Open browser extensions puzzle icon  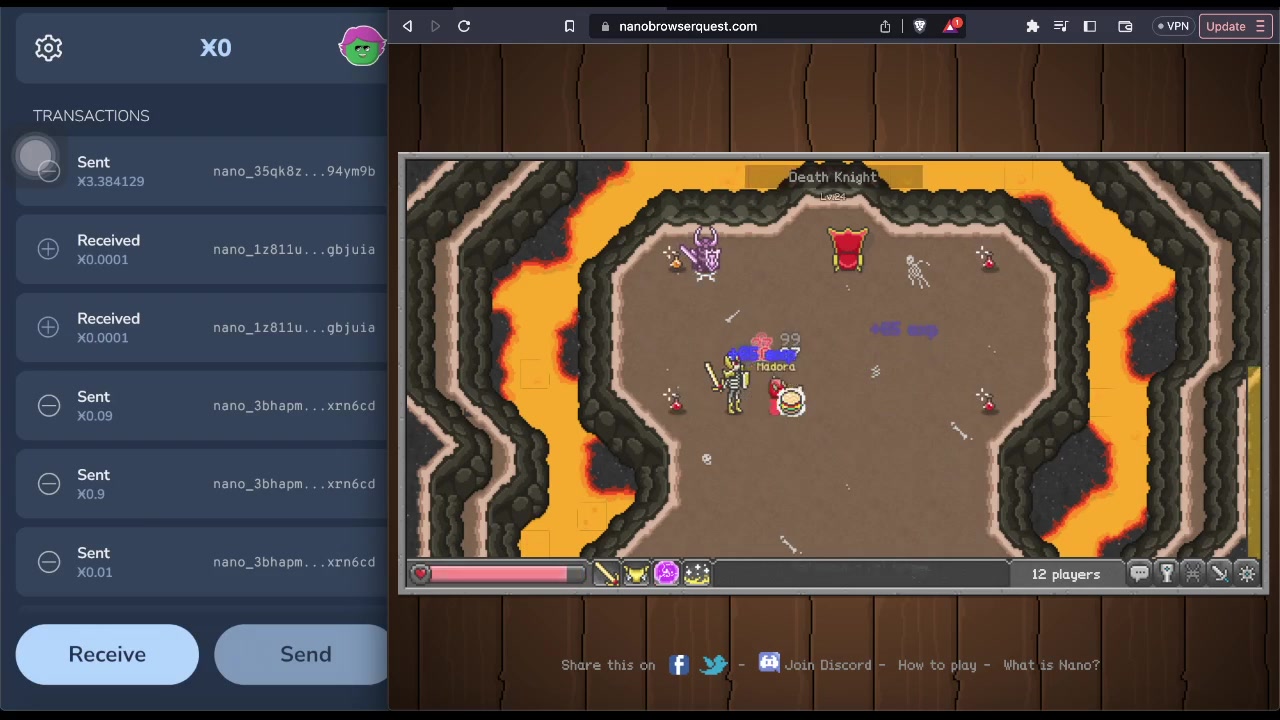(1032, 26)
